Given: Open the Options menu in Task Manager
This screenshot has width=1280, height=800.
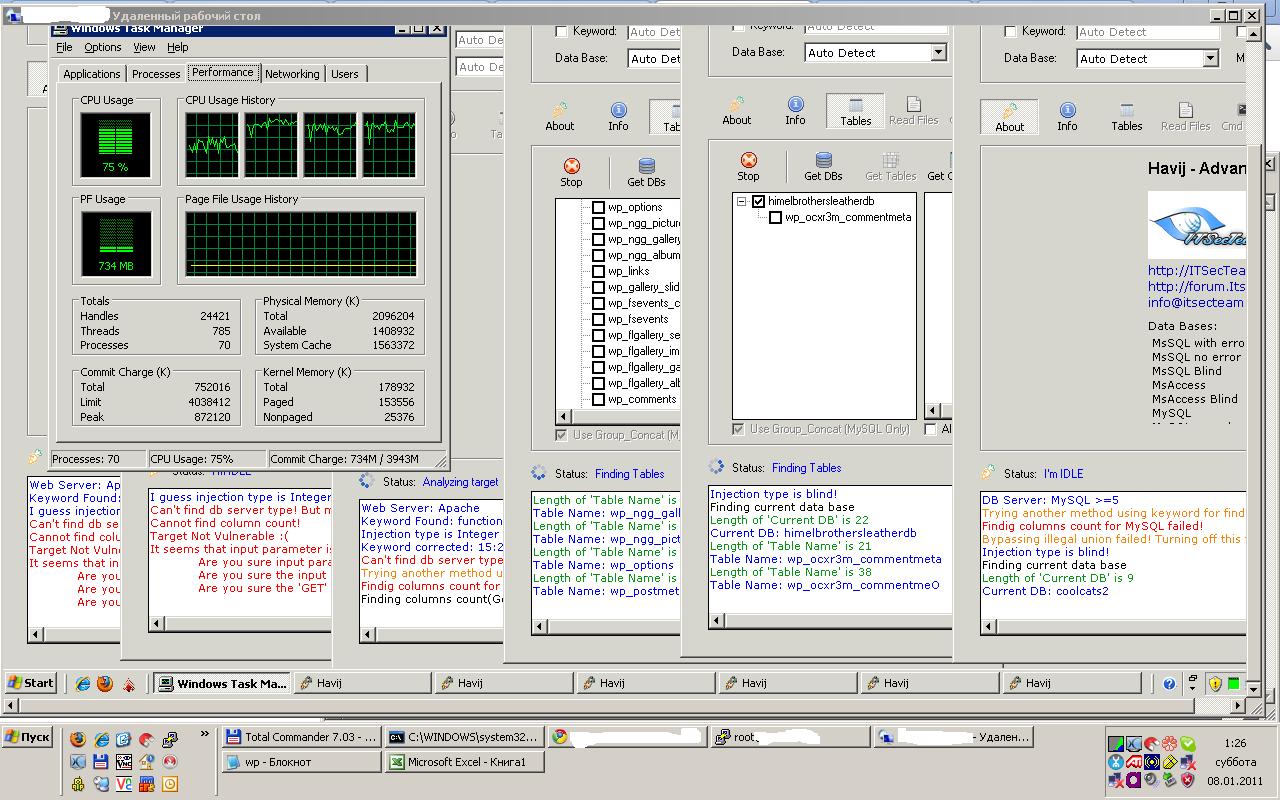Looking at the screenshot, I should [x=102, y=47].
